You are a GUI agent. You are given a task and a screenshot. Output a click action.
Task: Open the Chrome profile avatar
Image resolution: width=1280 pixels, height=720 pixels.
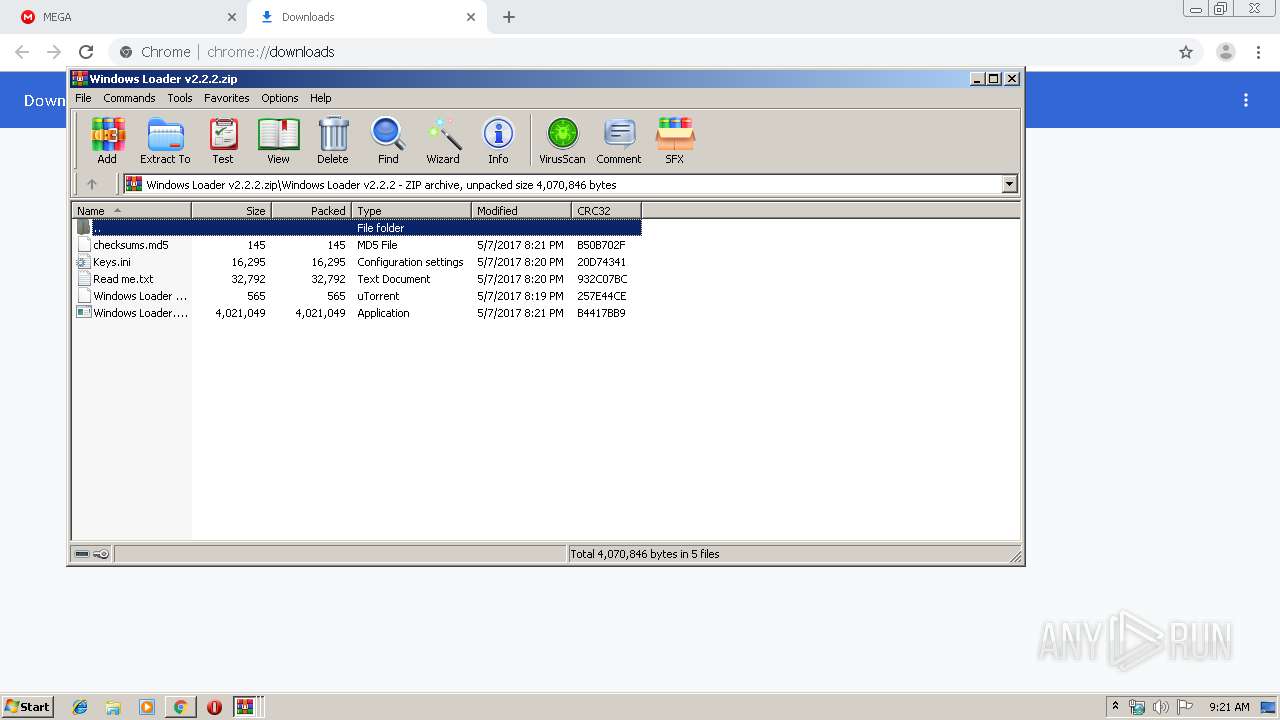[x=1226, y=52]
